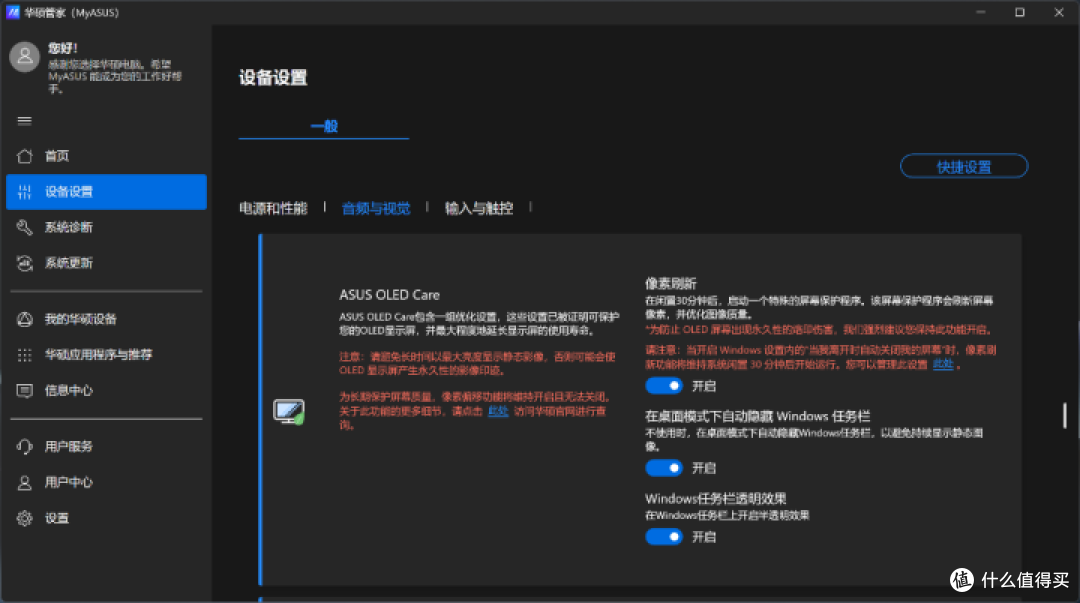The height and width of the screenshot is (603, 1080).
Task: Click the home icon beside 首页
Action: 25,156
